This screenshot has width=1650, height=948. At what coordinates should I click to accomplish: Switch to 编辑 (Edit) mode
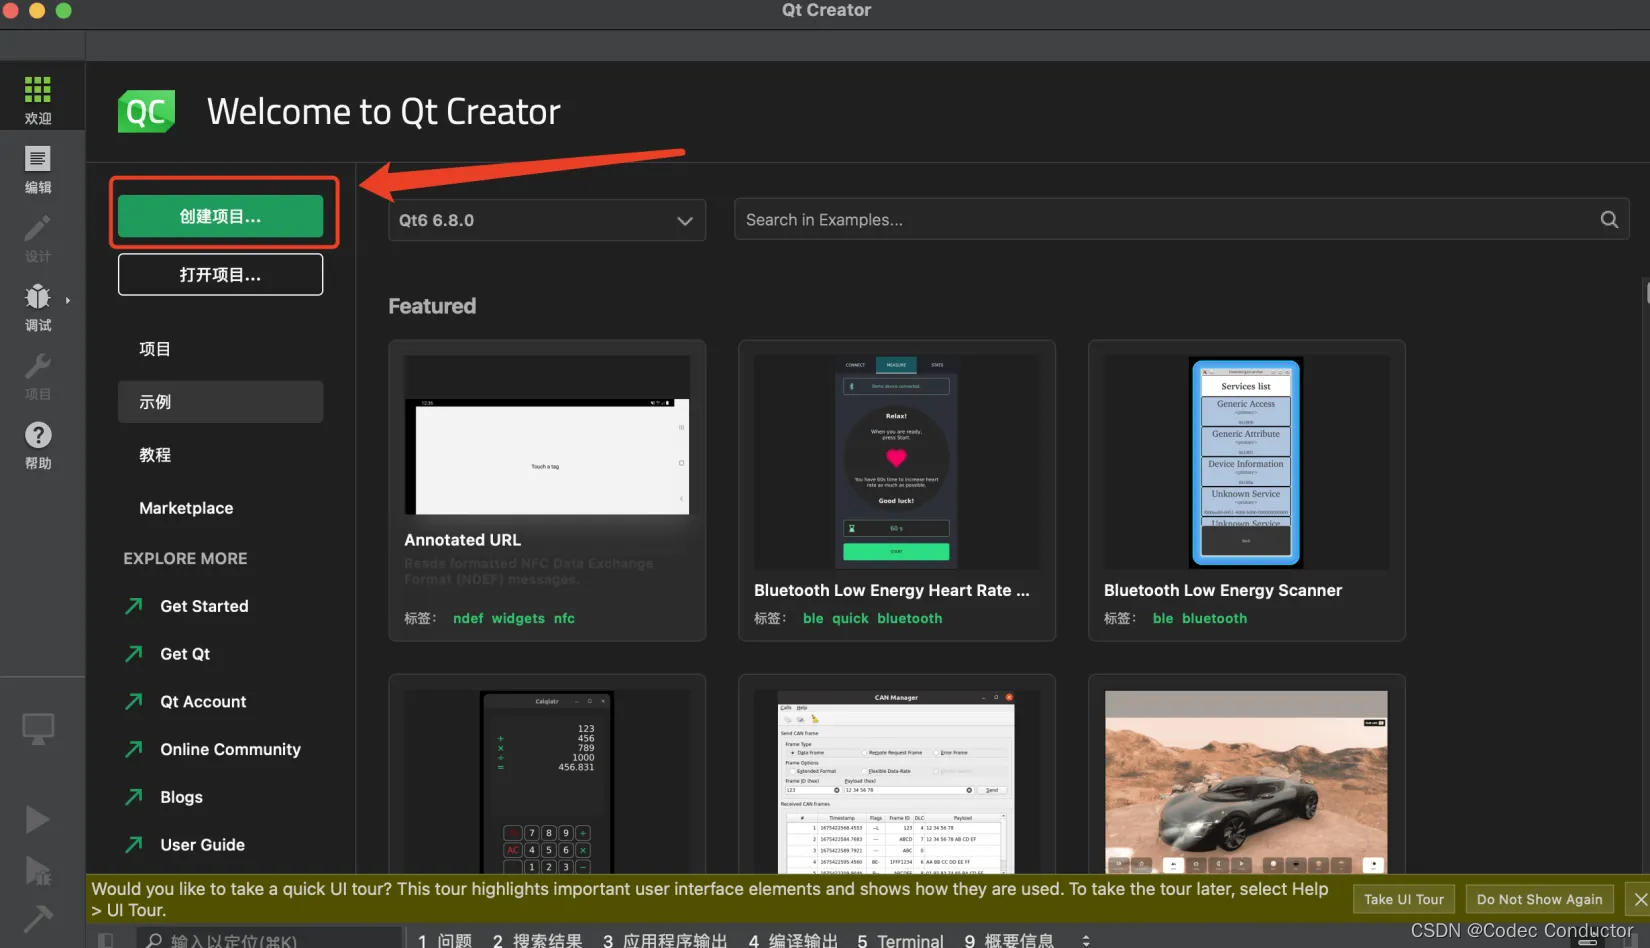(x=38, y=169)
